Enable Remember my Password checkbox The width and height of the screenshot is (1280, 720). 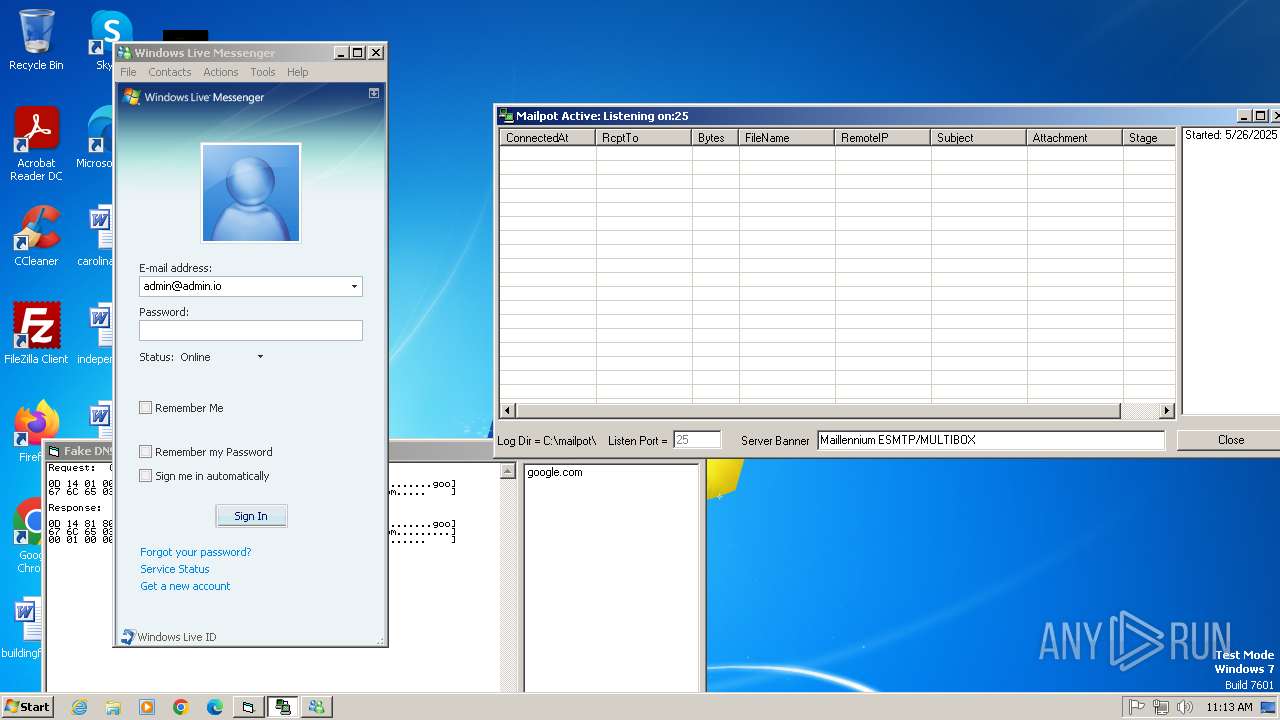146,452
